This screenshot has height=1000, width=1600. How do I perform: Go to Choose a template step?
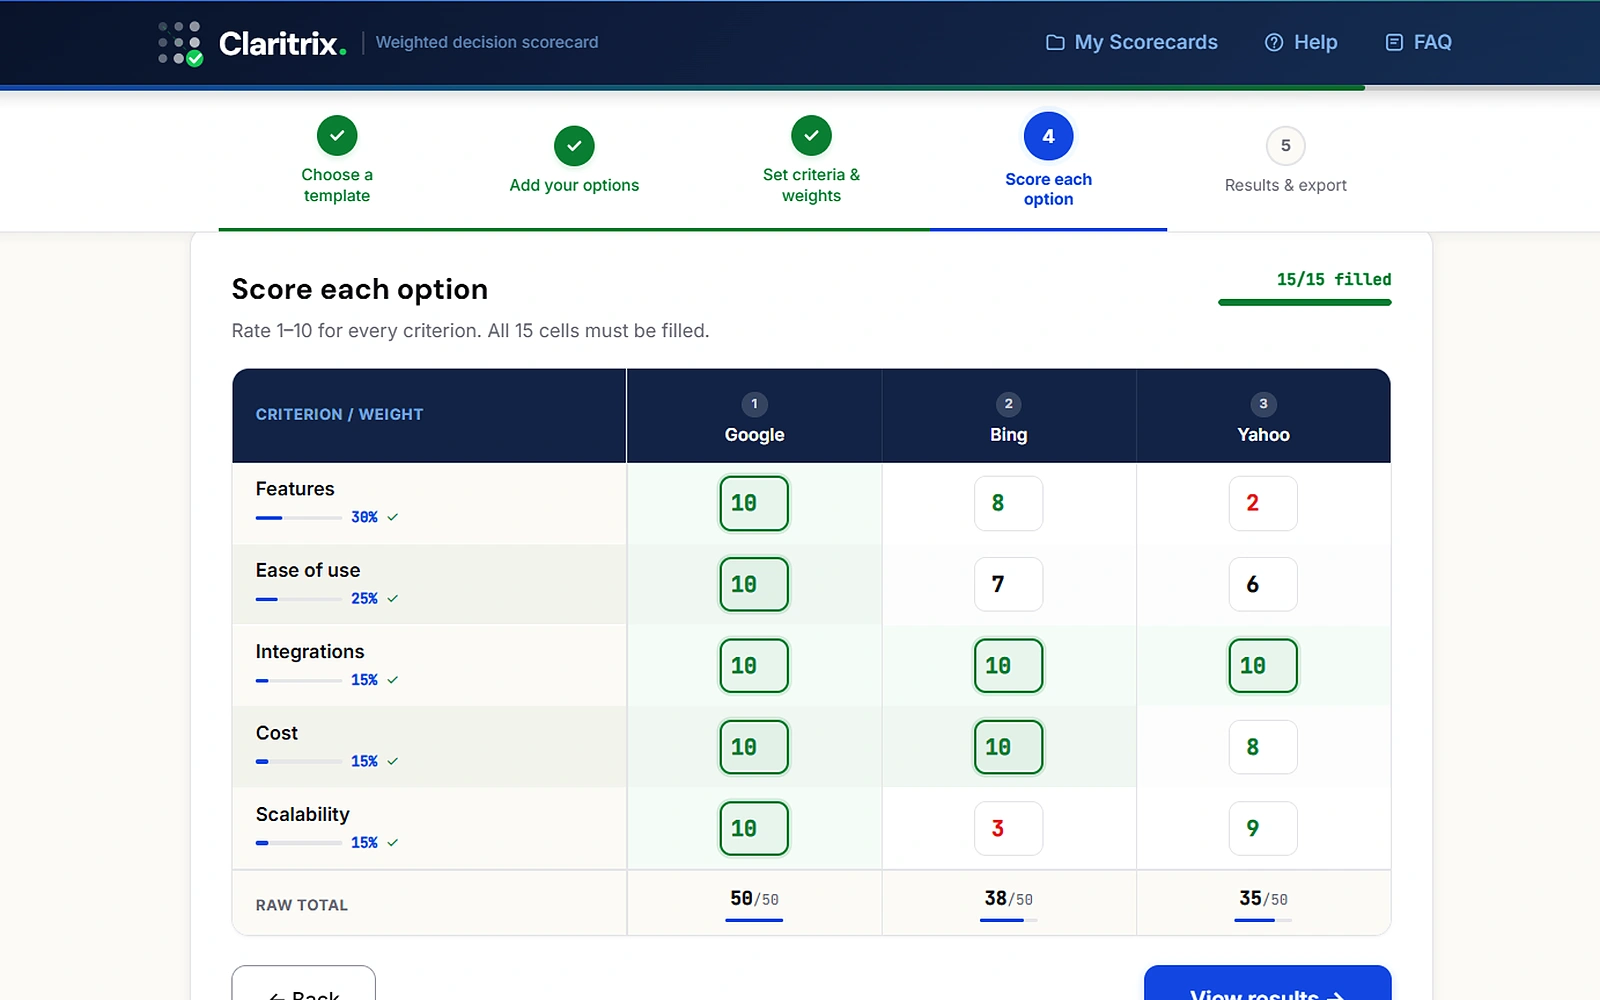point(337,161)
